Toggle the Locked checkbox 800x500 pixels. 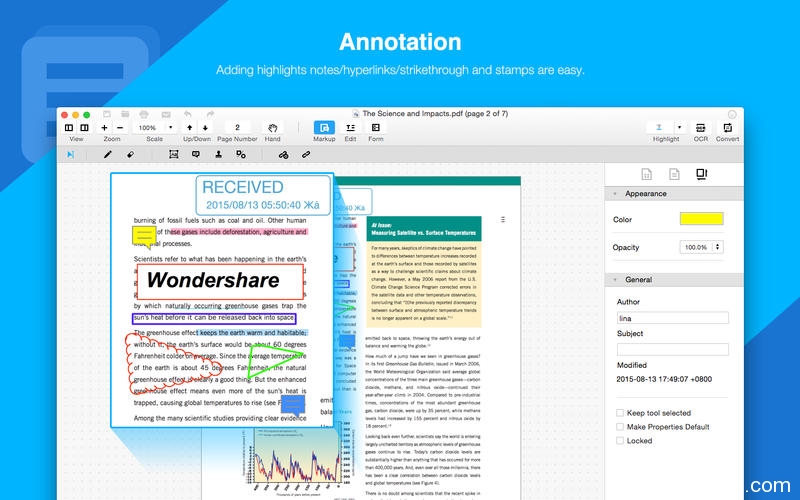(620, 440)
